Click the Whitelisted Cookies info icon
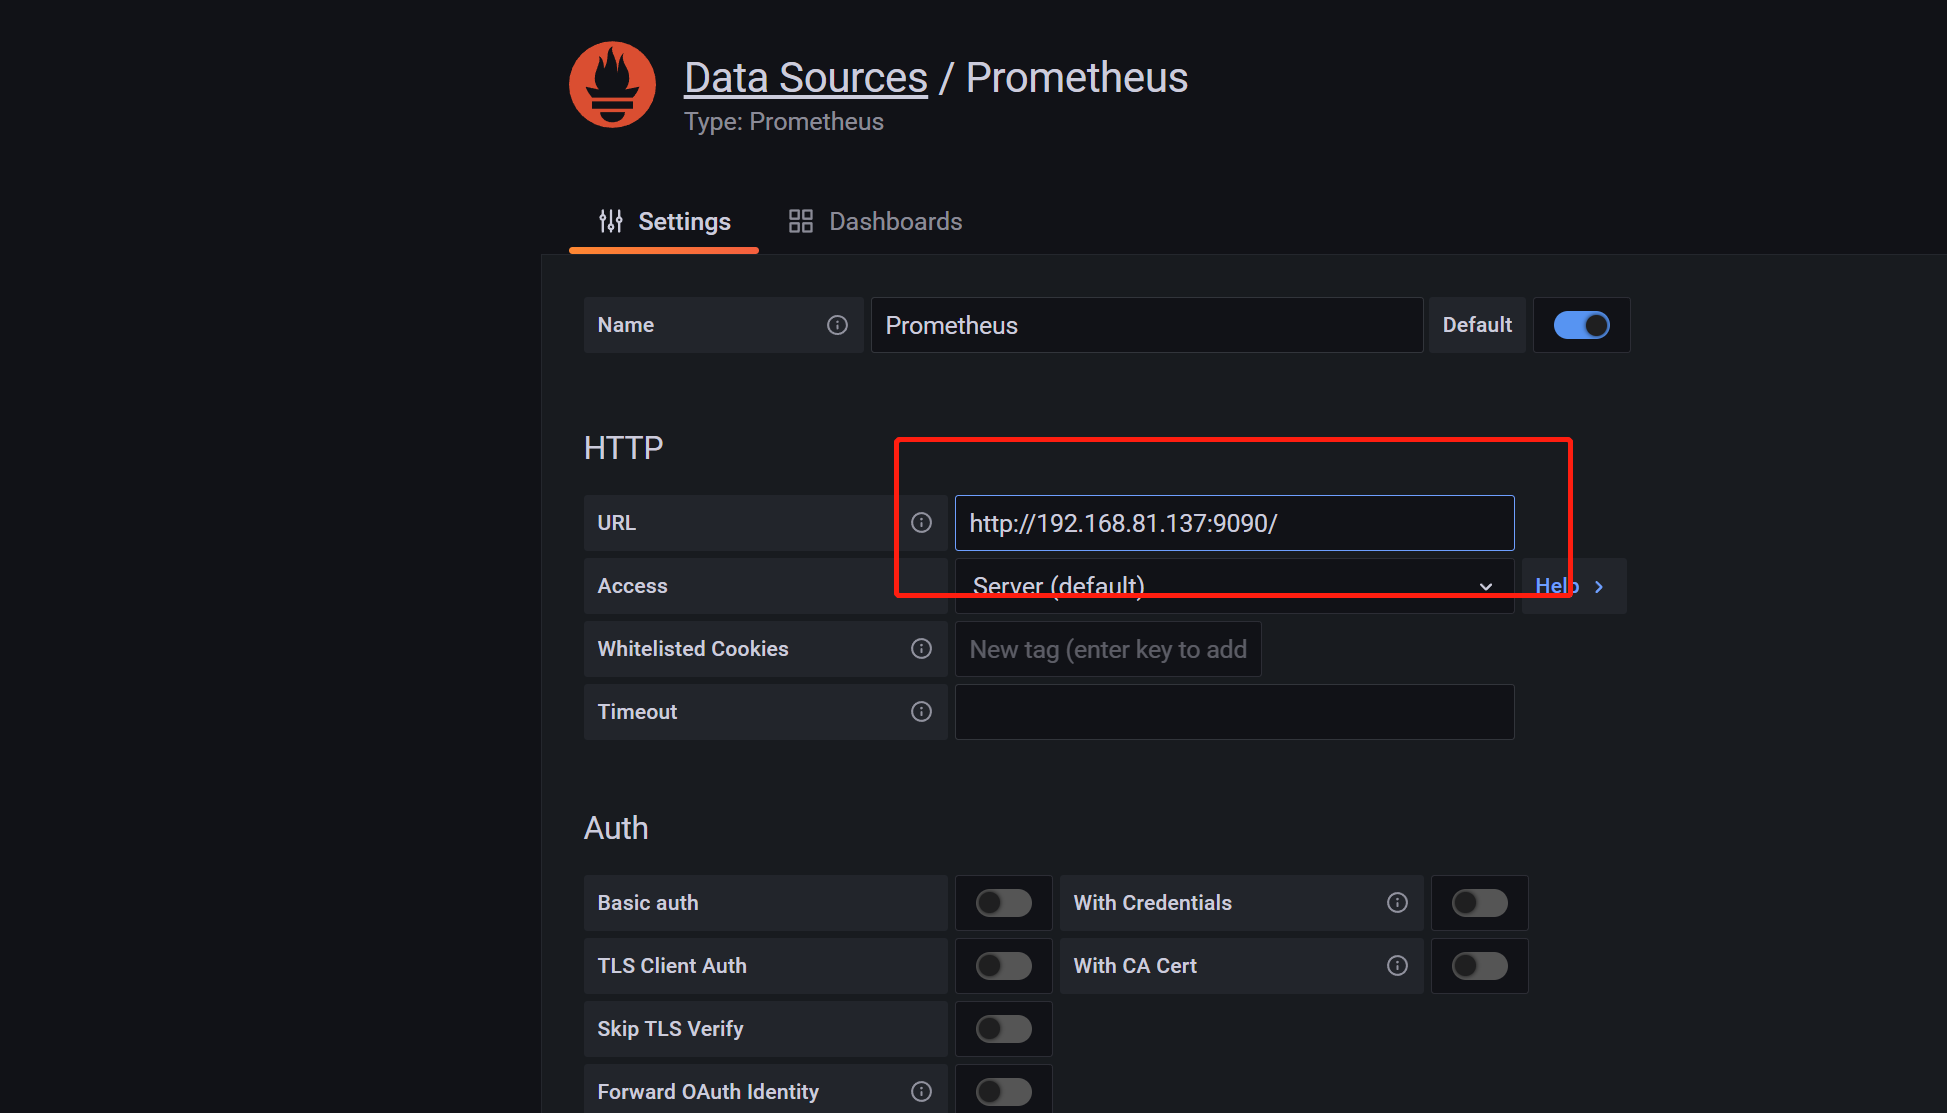1947x1113 pixels. point(922,649)
